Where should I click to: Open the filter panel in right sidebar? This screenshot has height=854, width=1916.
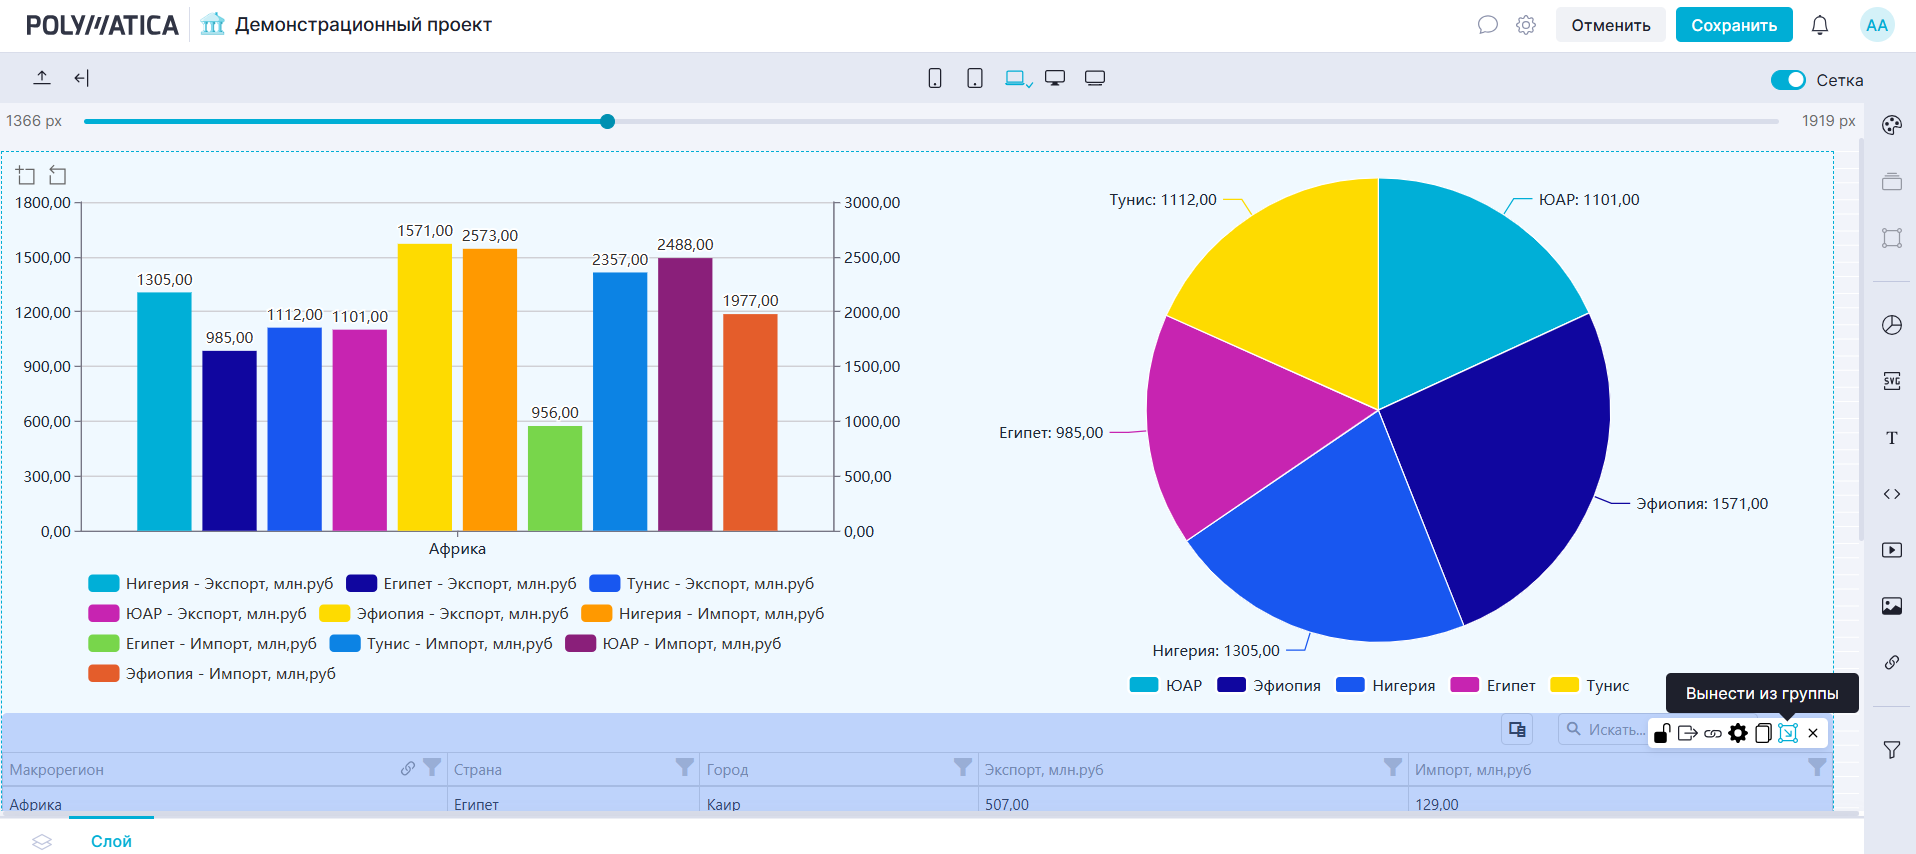tap(1891, 750)
